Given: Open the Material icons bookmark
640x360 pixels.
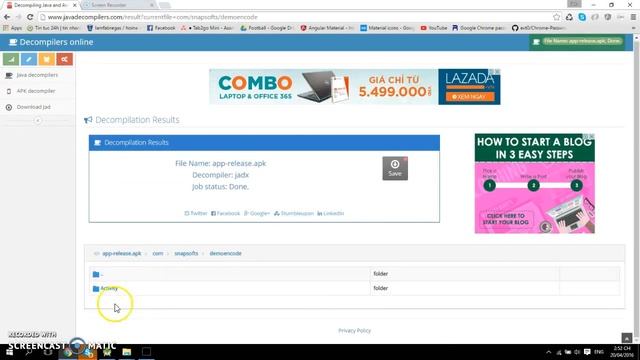Looking at the screenshot, I should [387, 28].
